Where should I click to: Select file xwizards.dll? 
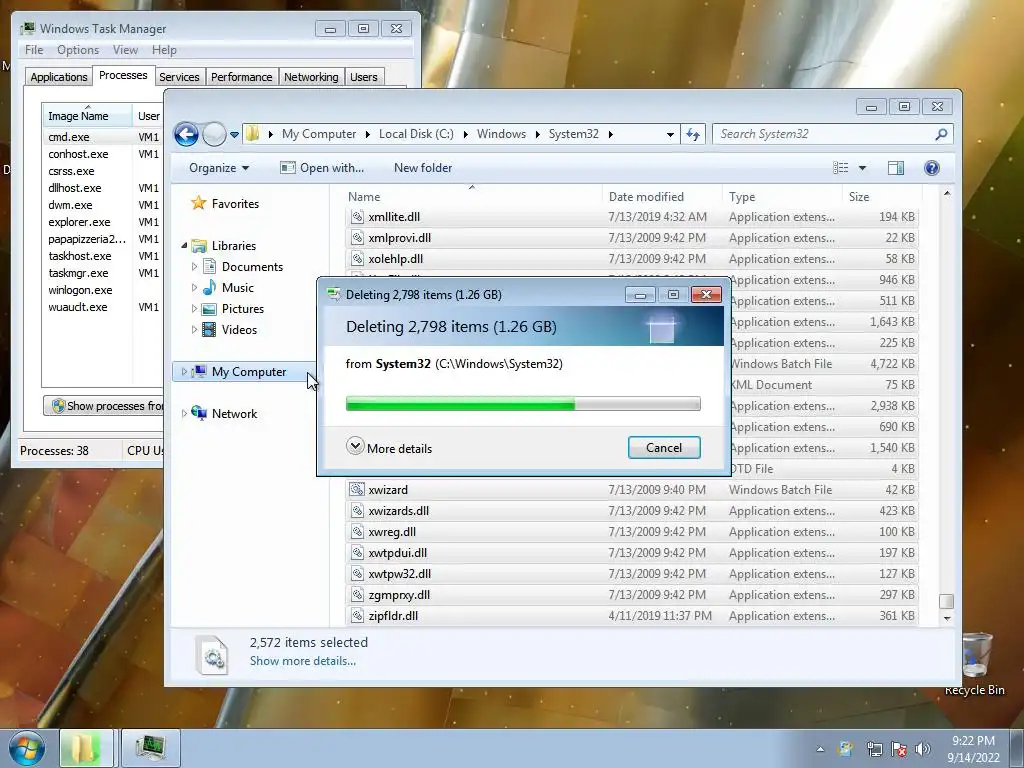point(398,511)
